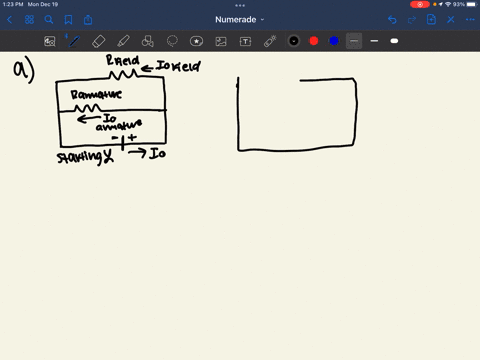Image resolution: width=480 pixels, height=360 pixels.
Task: Open the more options ellipsis menu
Action: (x=470, y=20)
